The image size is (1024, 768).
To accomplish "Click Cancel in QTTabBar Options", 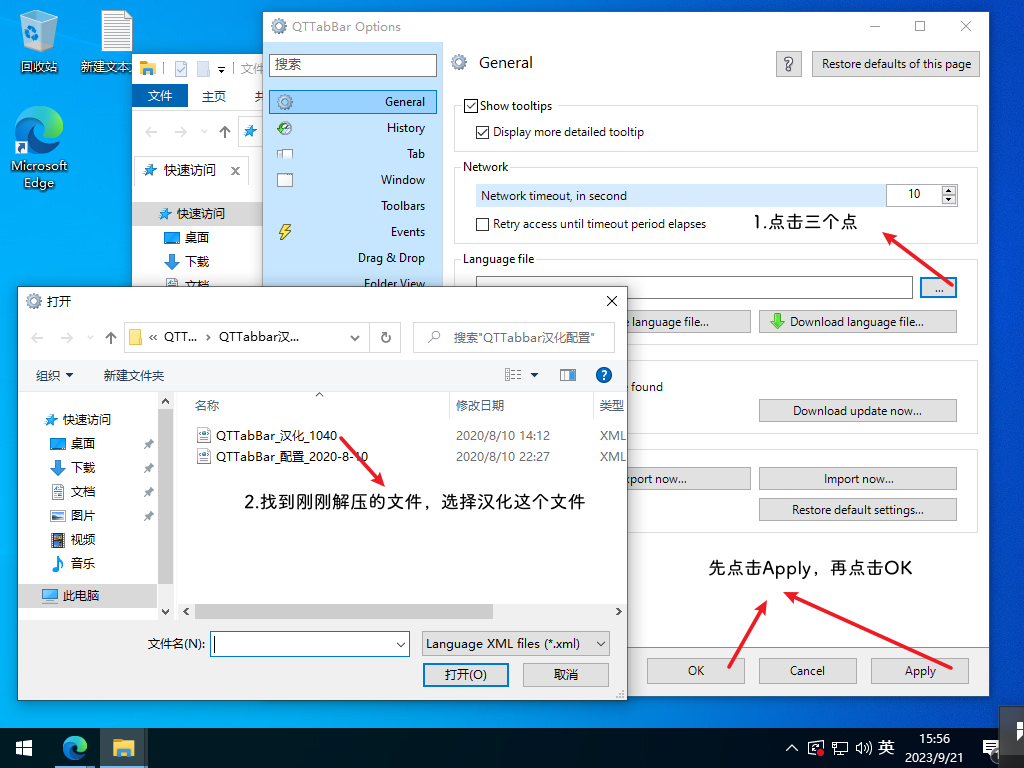I will pyautogui.click(x=807, y=671).
